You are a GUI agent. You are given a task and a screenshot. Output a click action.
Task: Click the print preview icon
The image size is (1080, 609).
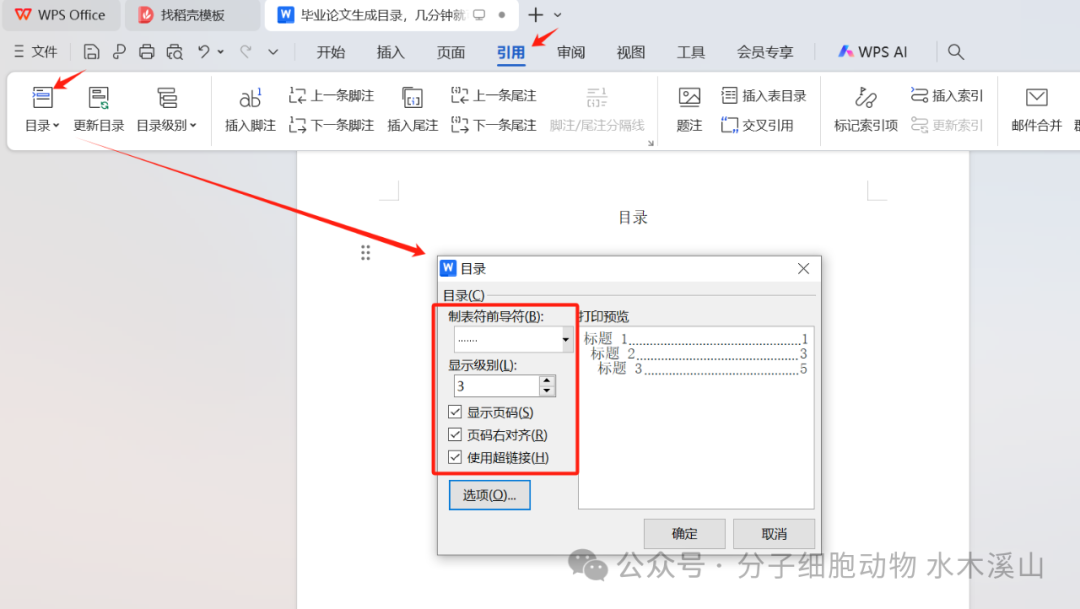pyautogui.click(x=174, y=52)
